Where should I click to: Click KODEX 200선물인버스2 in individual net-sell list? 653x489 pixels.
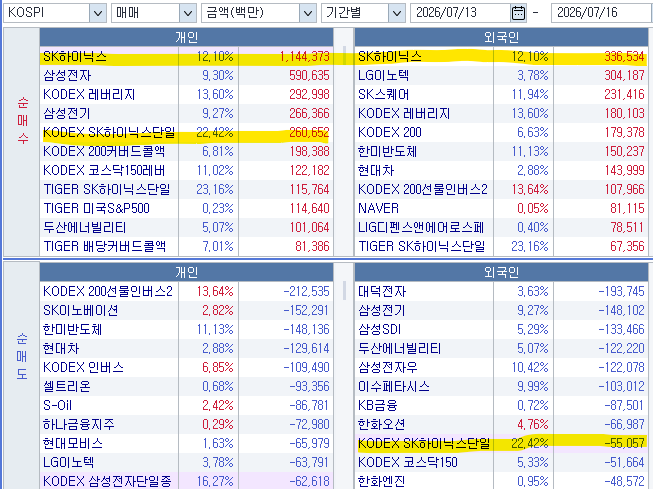point(108,291)
